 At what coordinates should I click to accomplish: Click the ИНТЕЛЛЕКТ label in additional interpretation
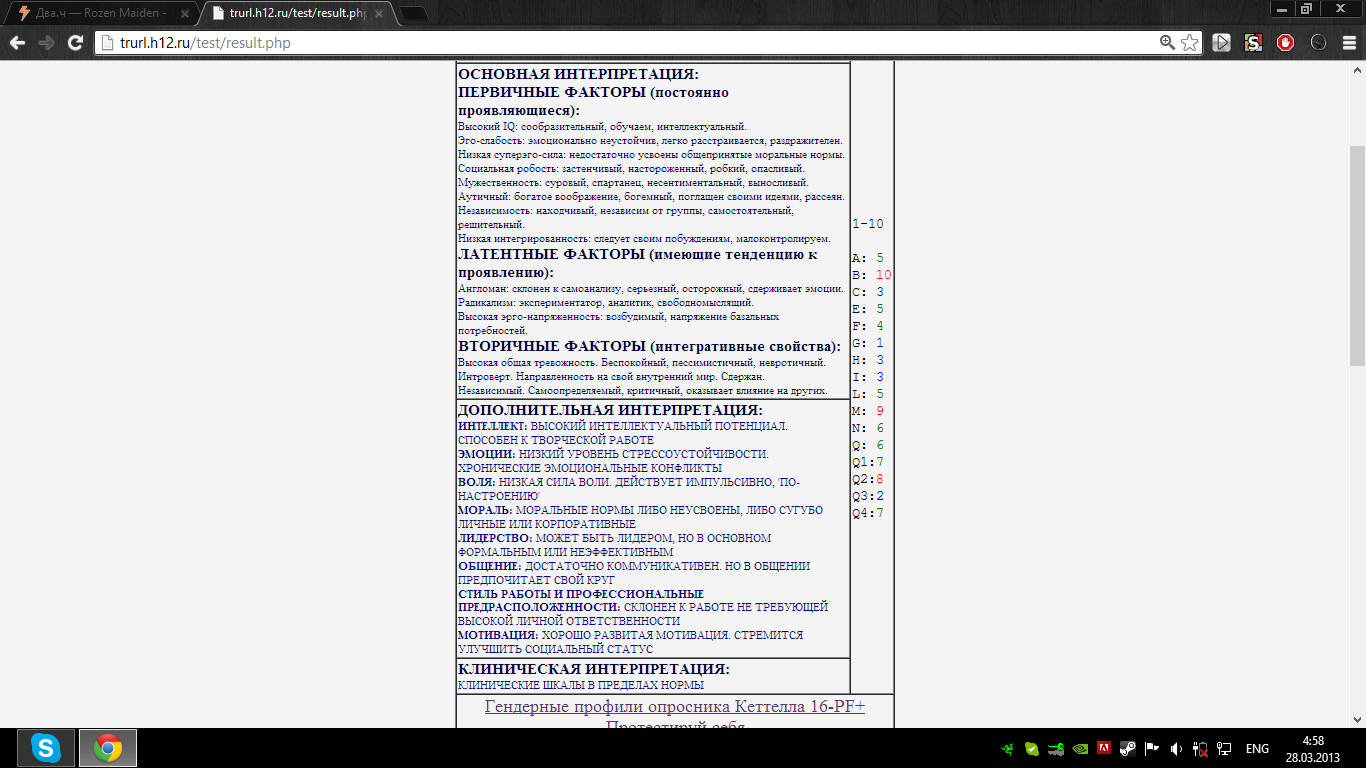492,426
